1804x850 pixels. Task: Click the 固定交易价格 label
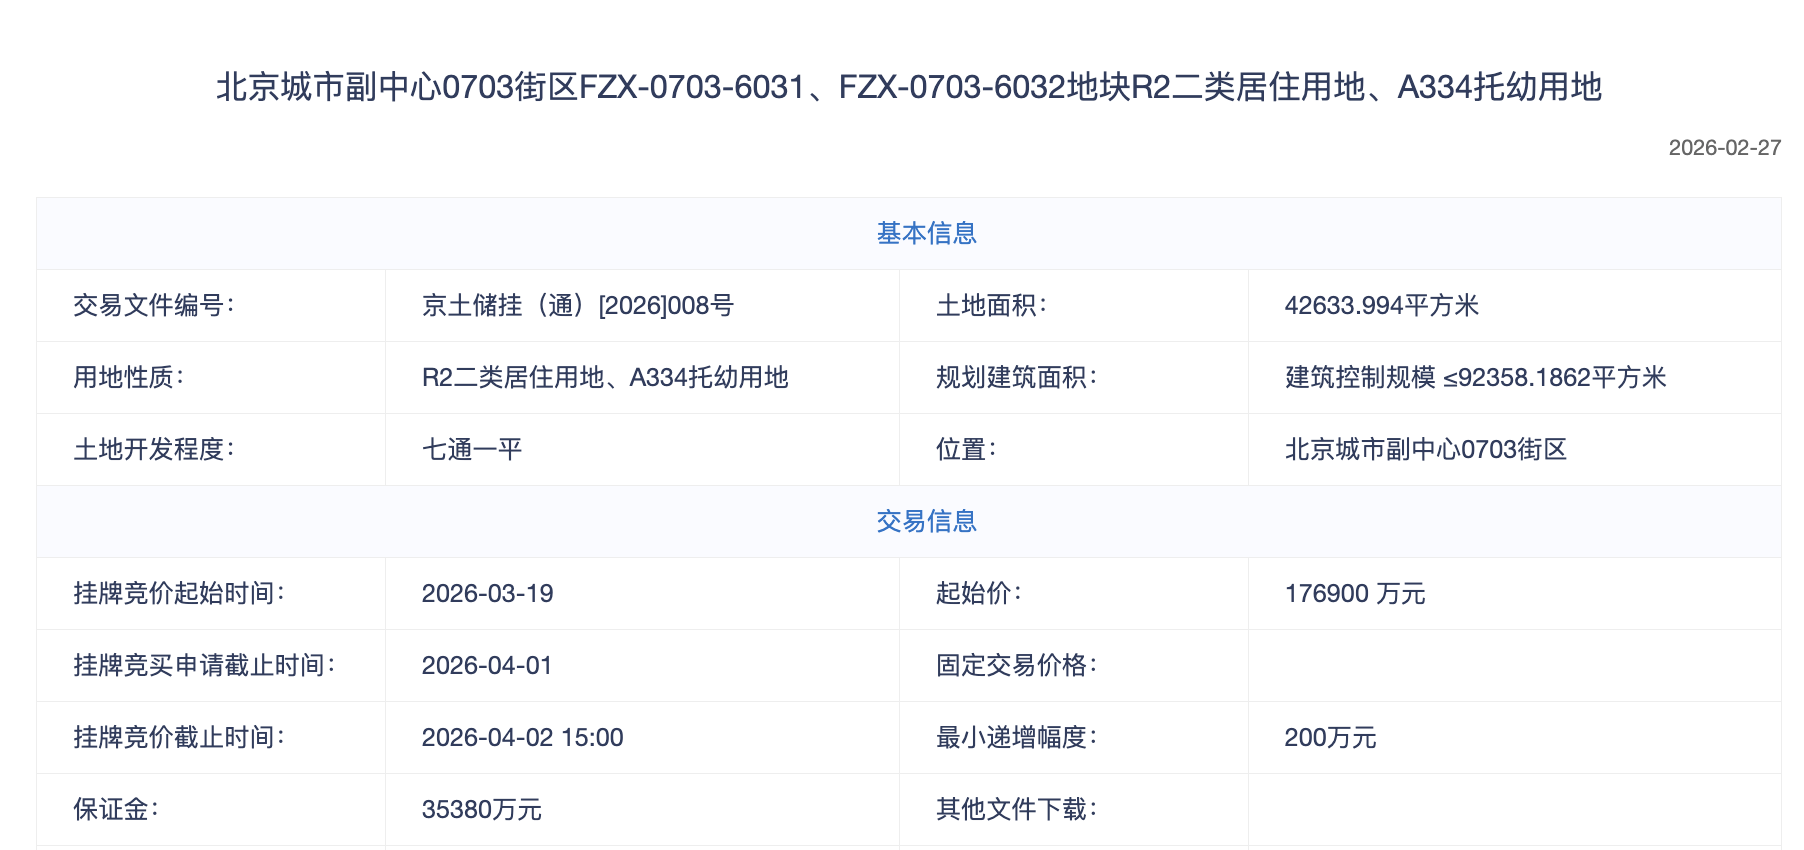1016,666
